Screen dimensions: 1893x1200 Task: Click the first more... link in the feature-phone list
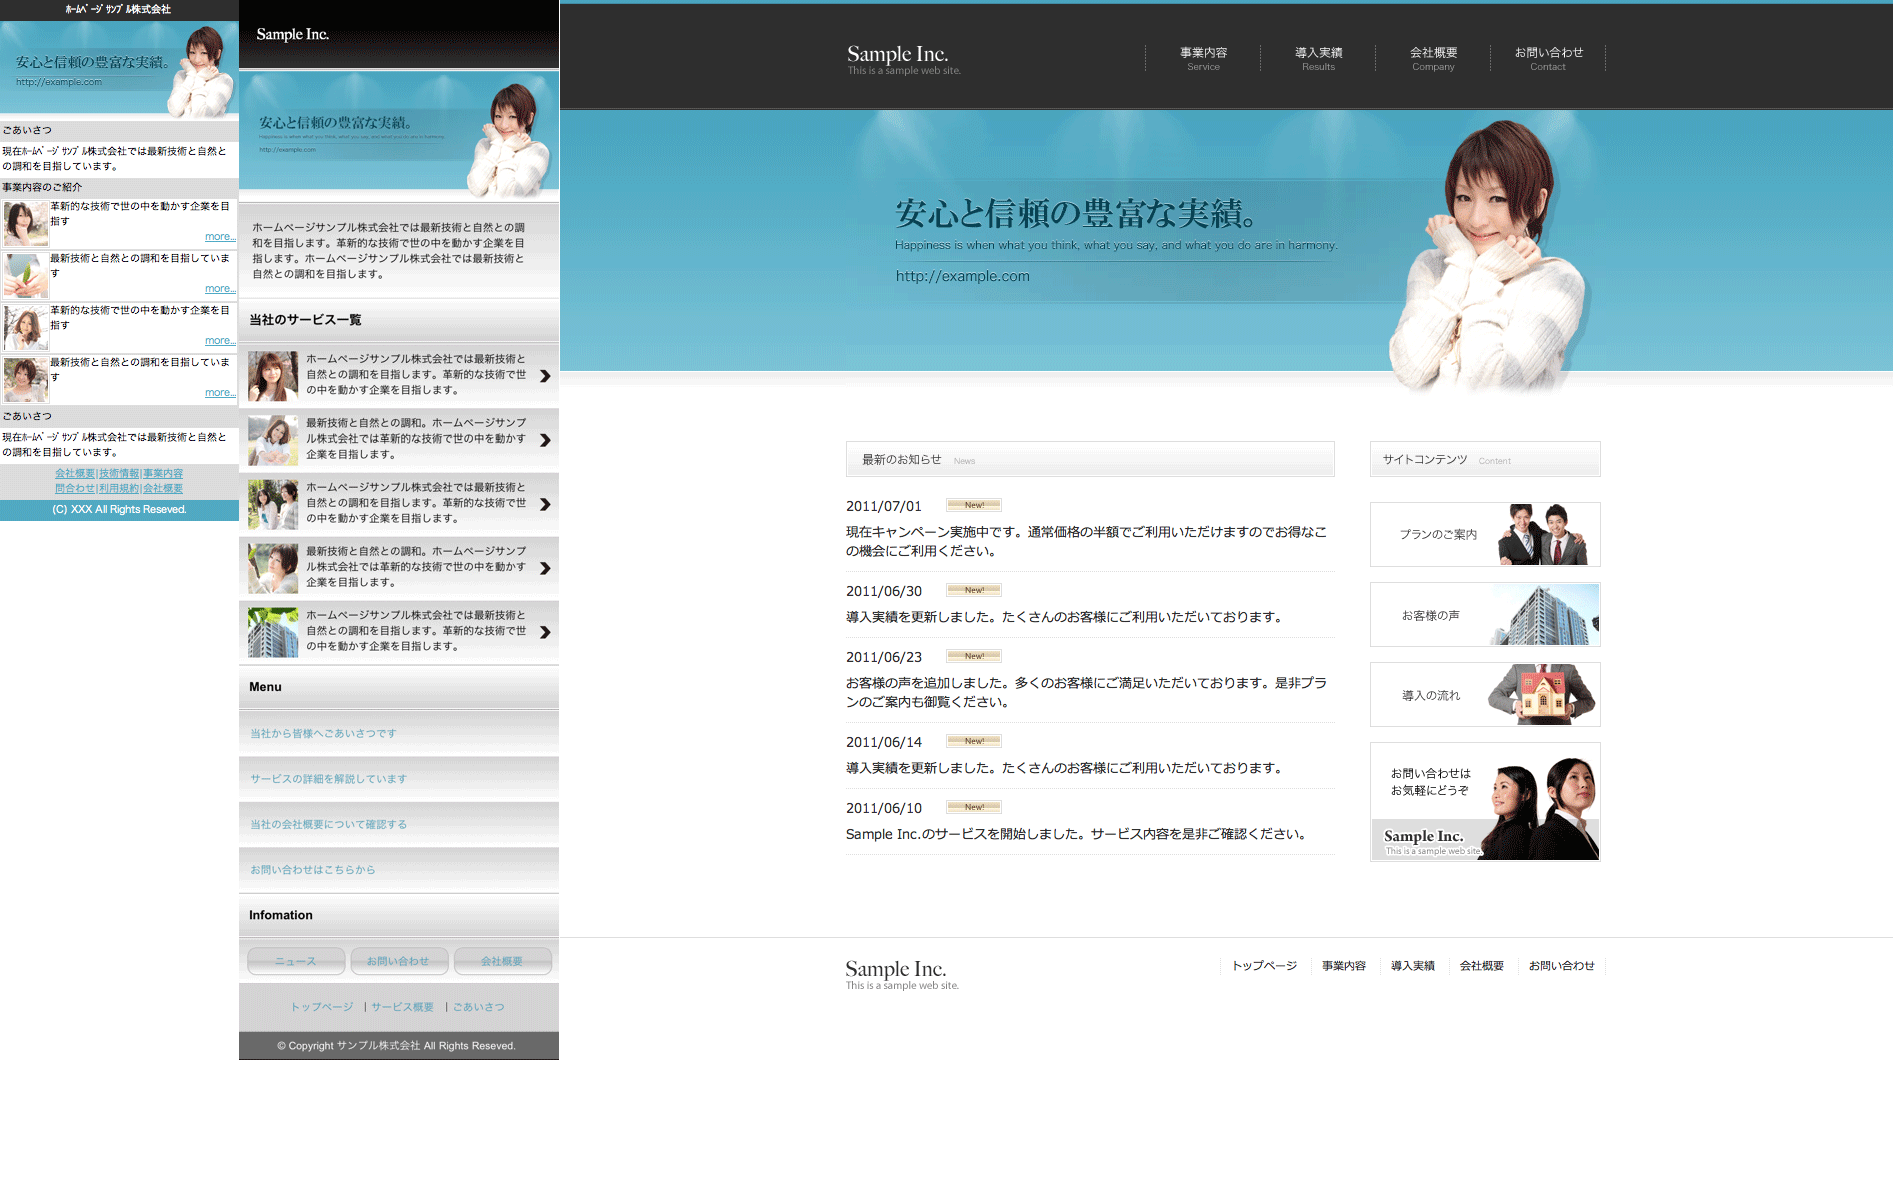(220, 237)
